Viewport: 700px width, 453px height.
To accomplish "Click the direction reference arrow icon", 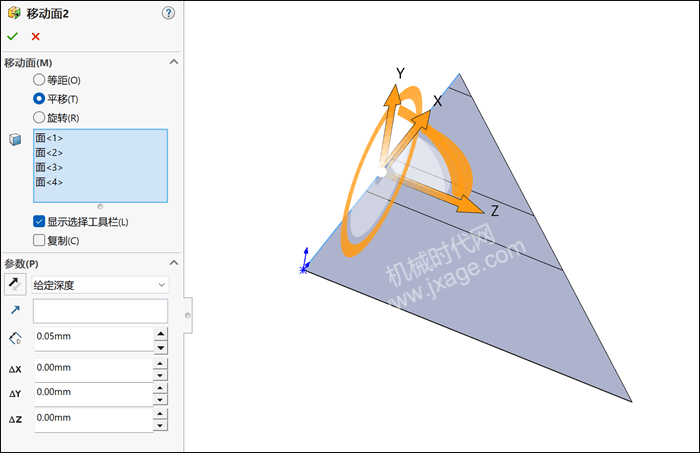I will [15, 310].
